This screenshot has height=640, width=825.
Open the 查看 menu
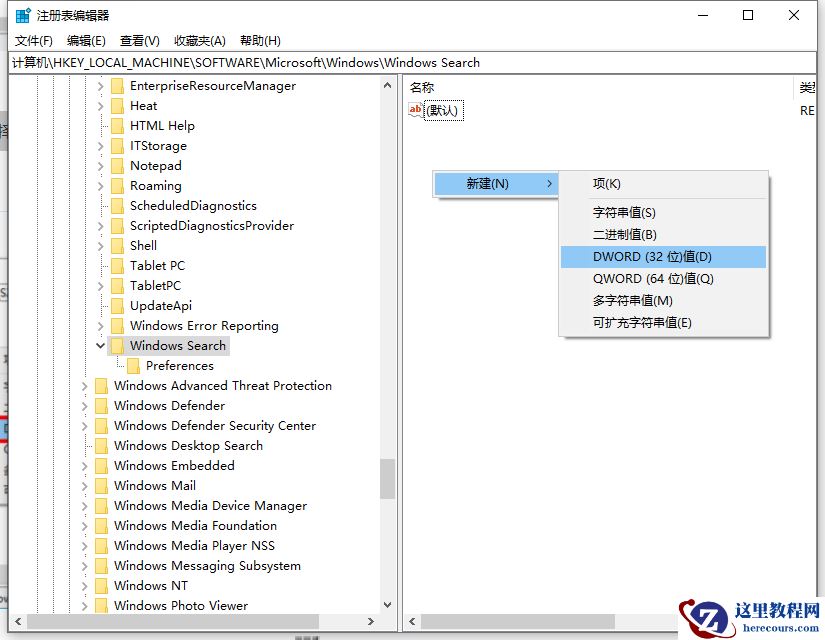tap(138, 40)
